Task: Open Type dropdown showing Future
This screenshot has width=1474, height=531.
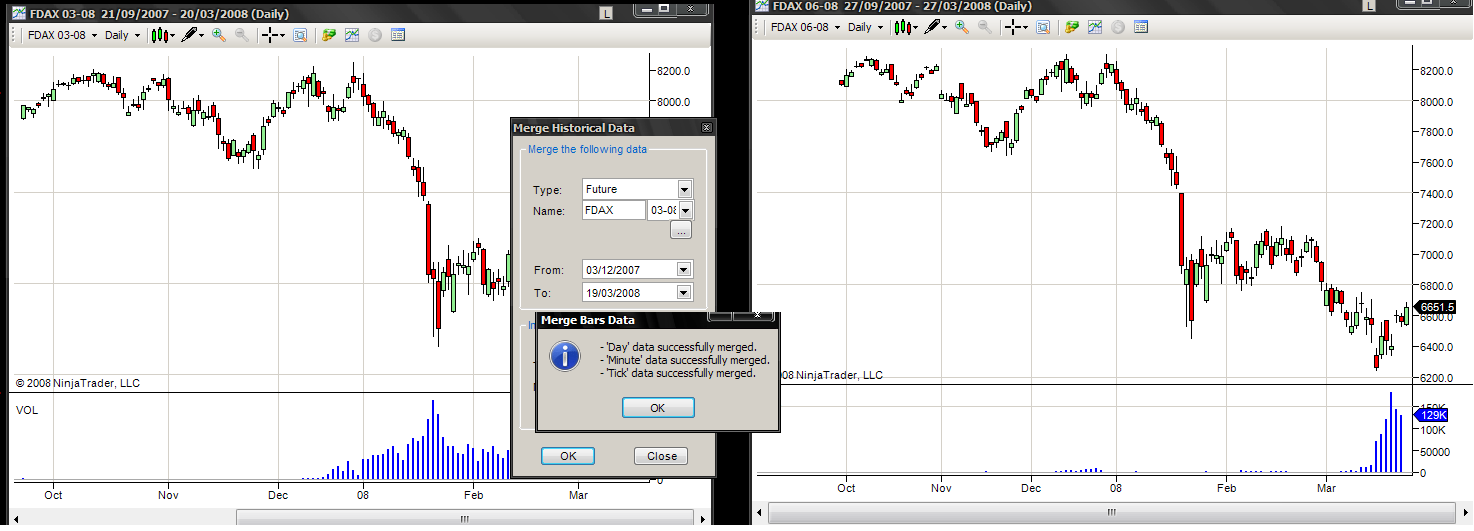Action: [685, 189]
